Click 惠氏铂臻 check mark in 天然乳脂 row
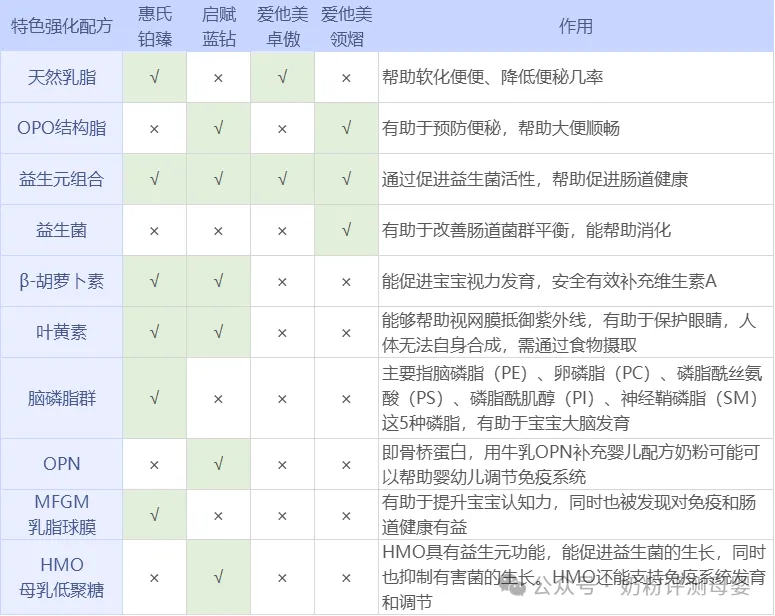The height and width of the screenshot is (616, 775). [155, 77]
